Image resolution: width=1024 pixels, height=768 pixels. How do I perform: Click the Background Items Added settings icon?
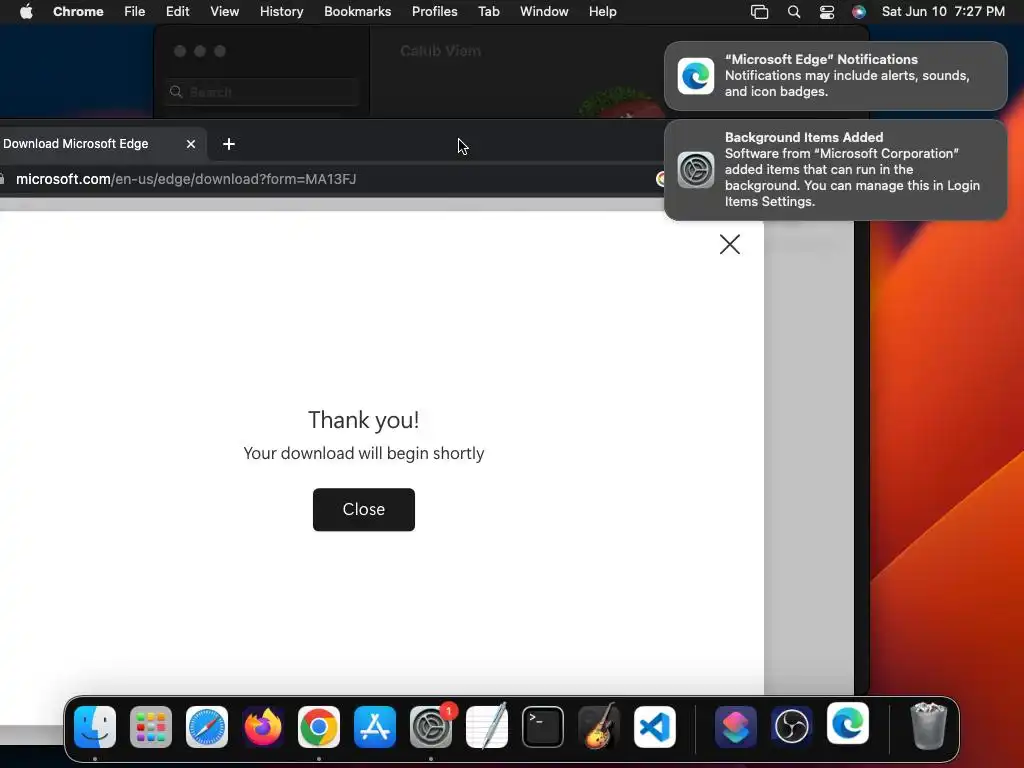[x=696, y=170]
